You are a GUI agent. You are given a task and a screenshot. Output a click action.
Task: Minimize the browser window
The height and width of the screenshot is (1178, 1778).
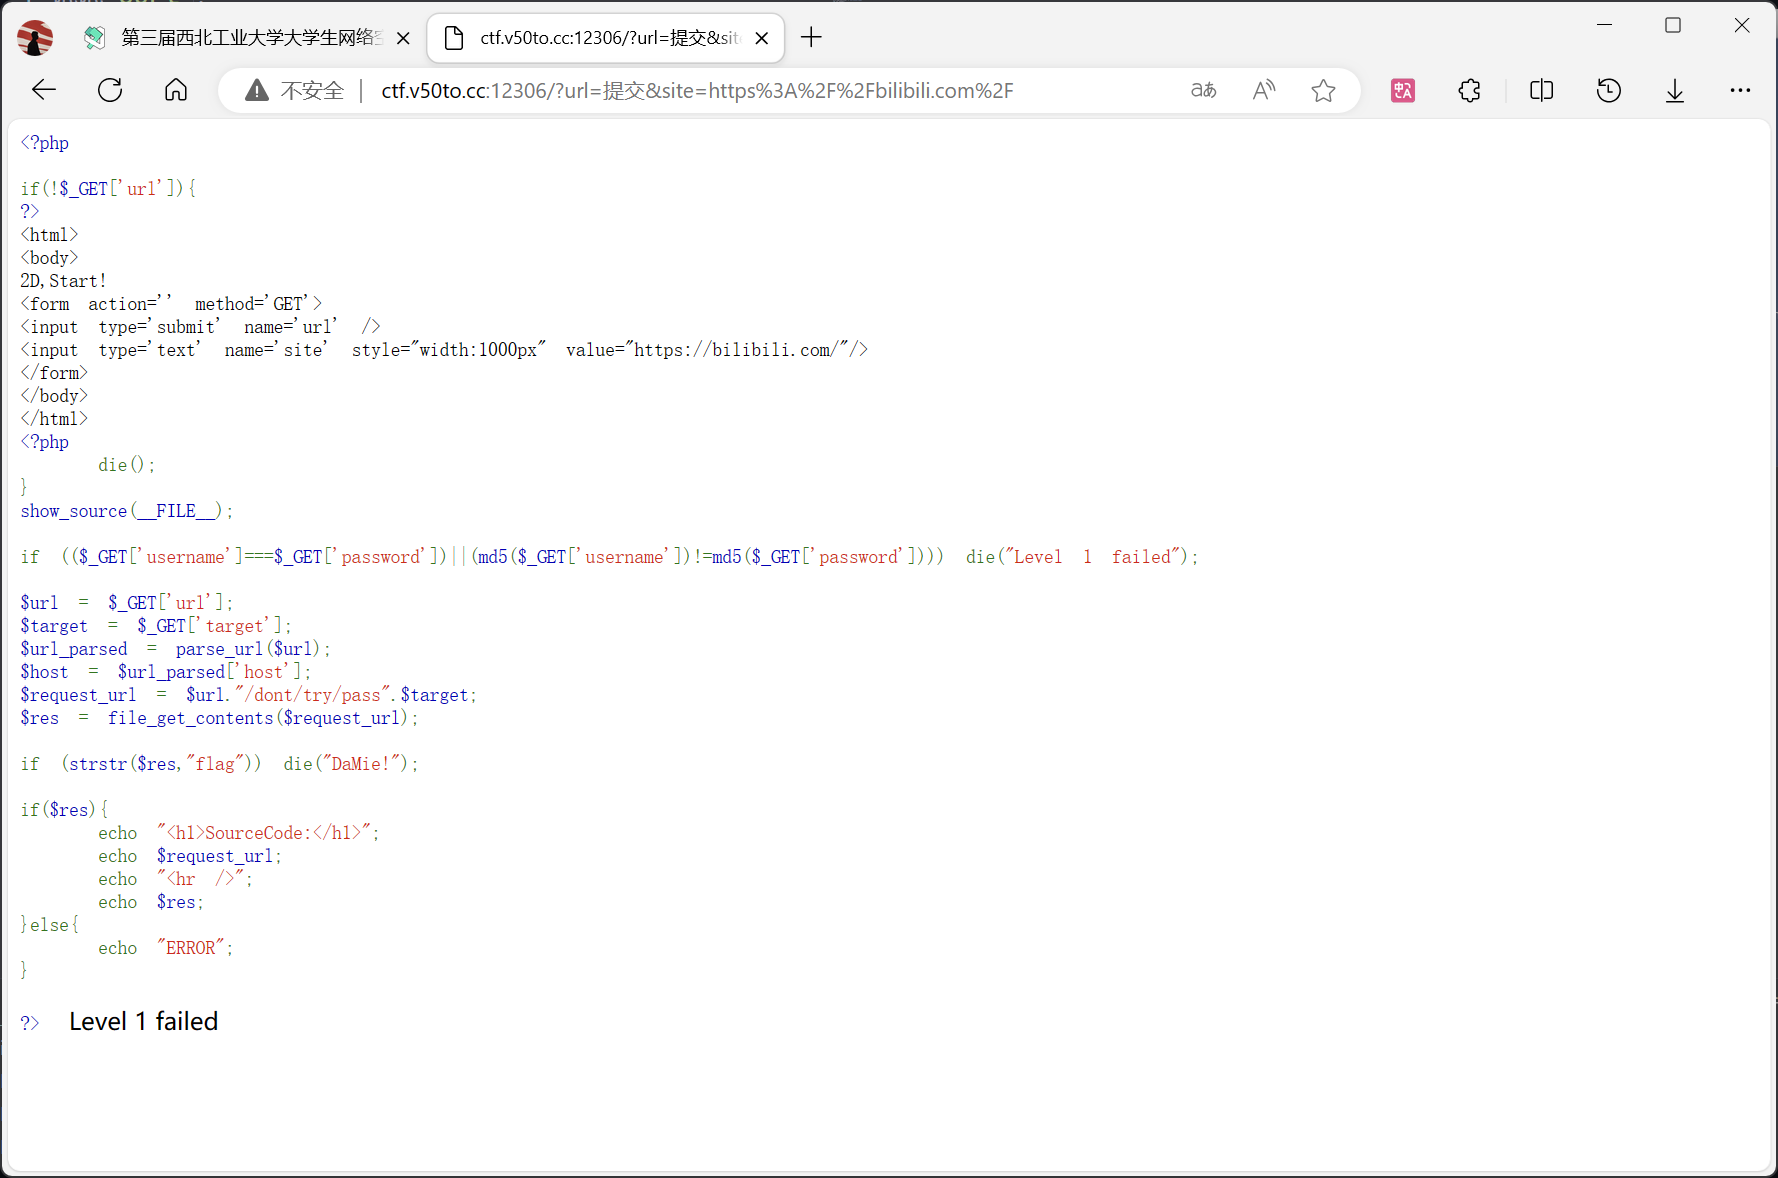1605,25
